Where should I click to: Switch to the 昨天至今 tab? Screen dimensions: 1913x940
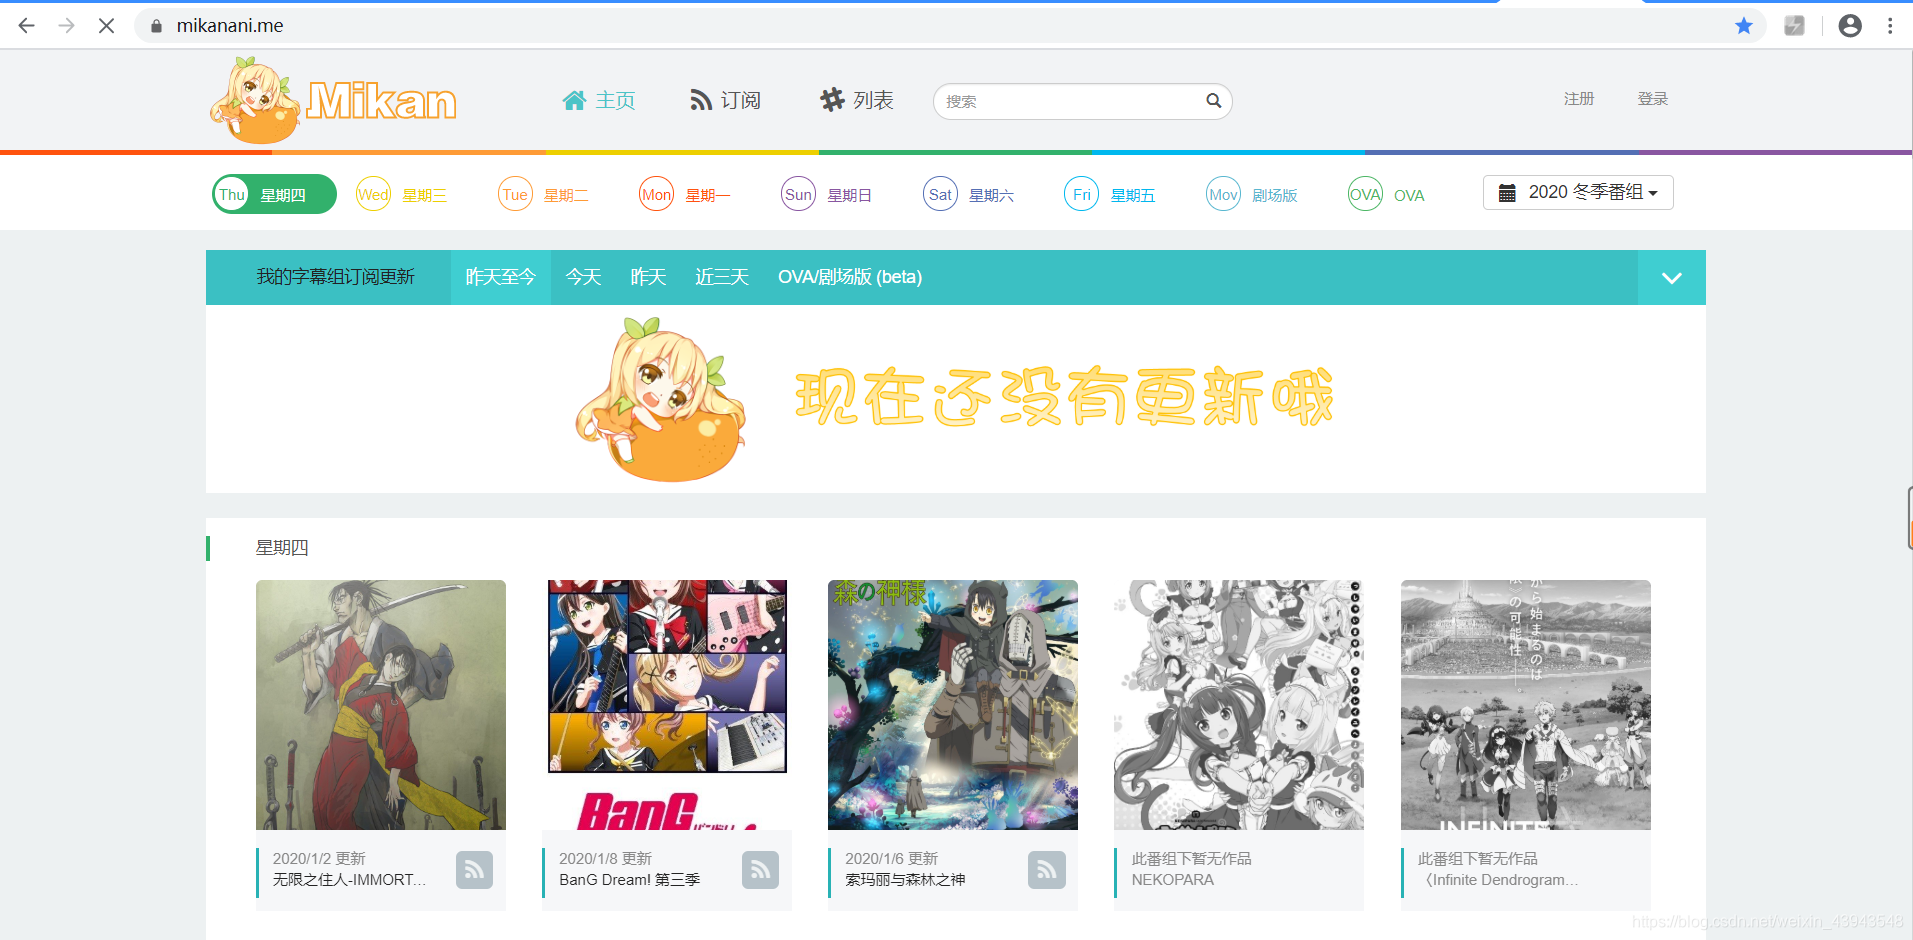click(x=500, y=277)
